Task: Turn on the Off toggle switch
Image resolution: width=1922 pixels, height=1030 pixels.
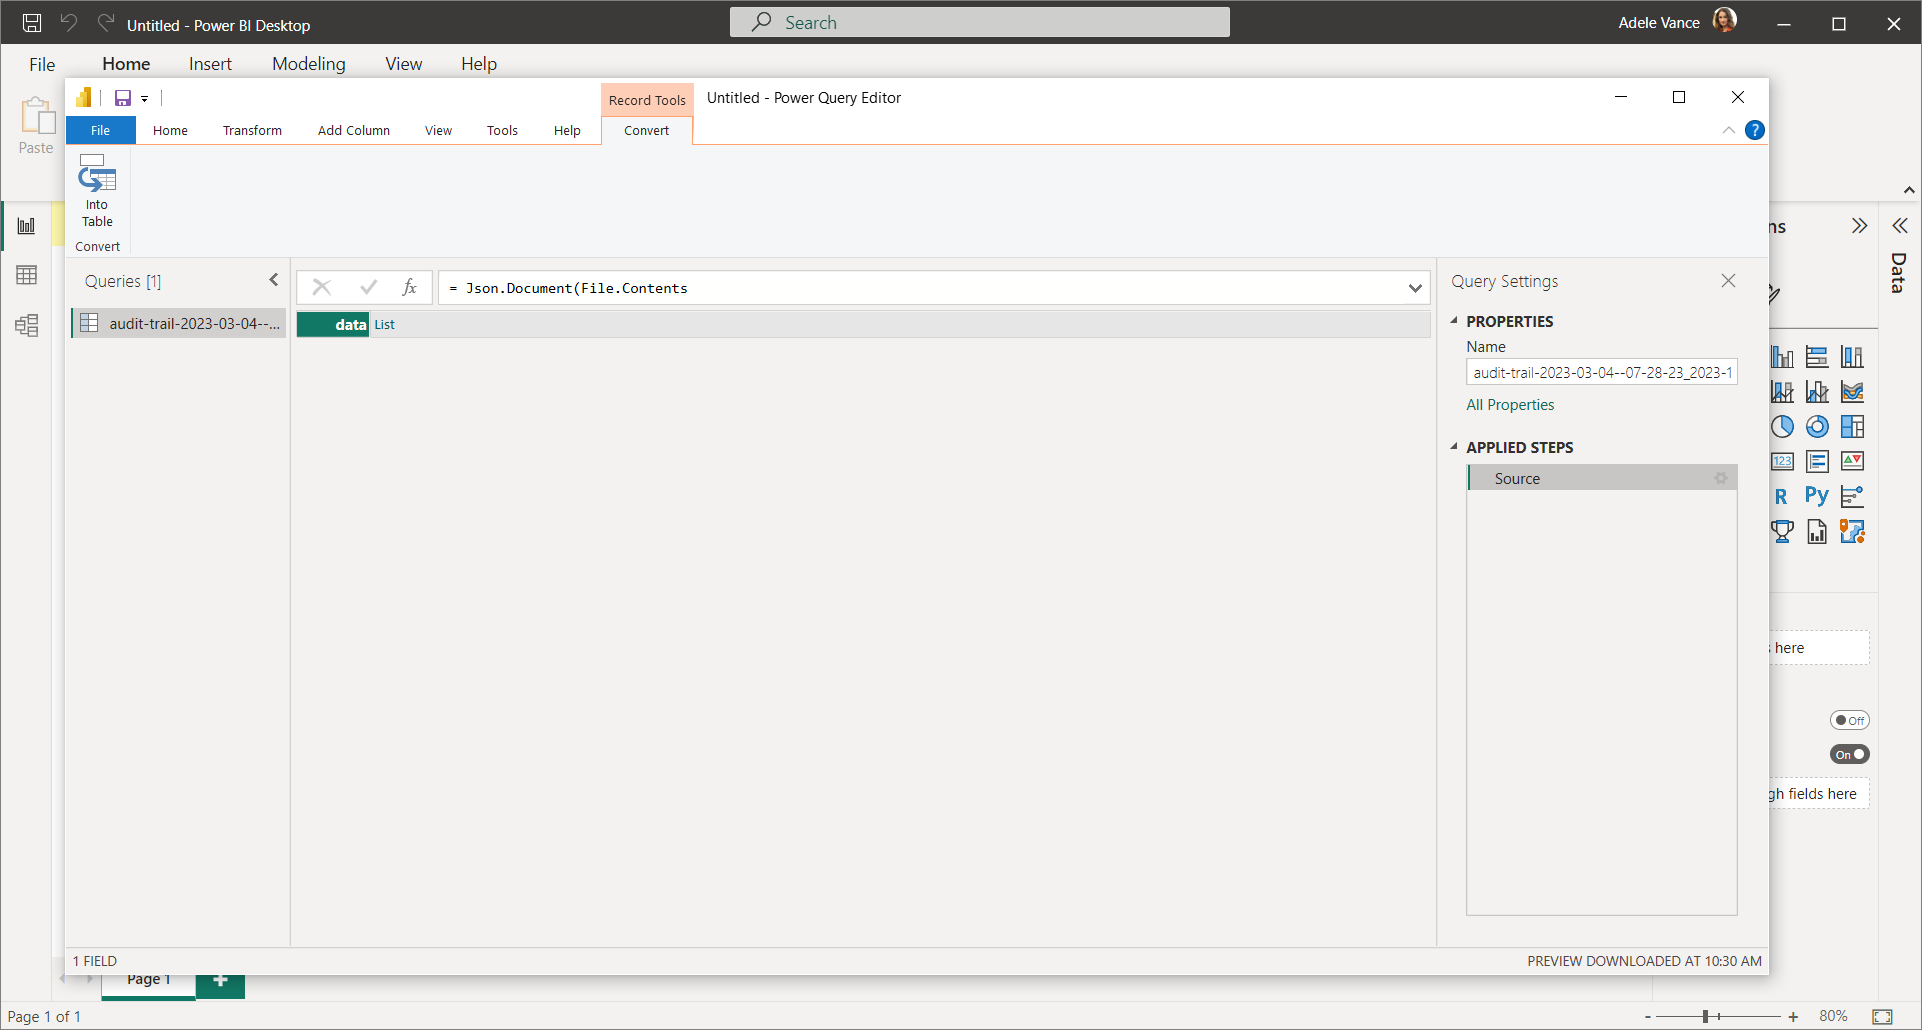Action: (x=1849, y=720)
